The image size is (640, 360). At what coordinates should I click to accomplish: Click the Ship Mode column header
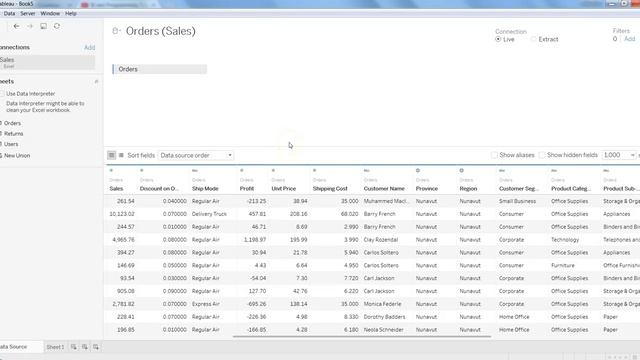[205, 189]
